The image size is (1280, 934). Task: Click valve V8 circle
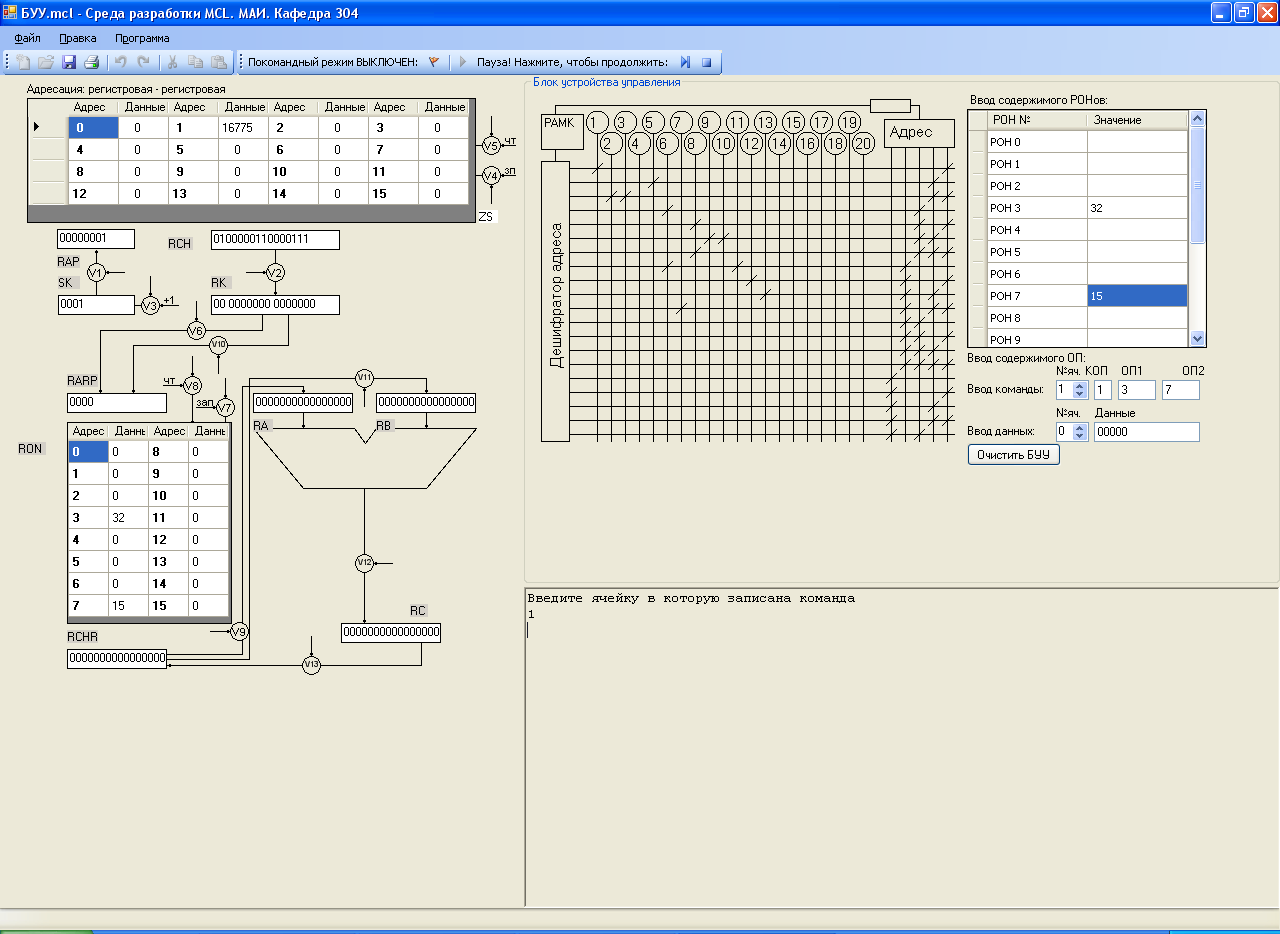point(192,385)
